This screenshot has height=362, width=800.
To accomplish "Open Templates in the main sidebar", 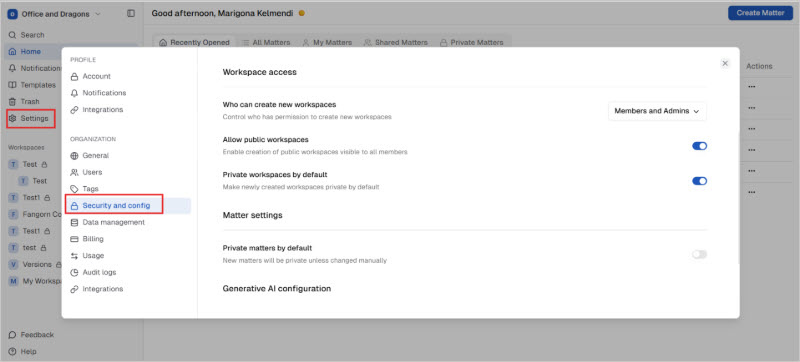I will [33, 85].
